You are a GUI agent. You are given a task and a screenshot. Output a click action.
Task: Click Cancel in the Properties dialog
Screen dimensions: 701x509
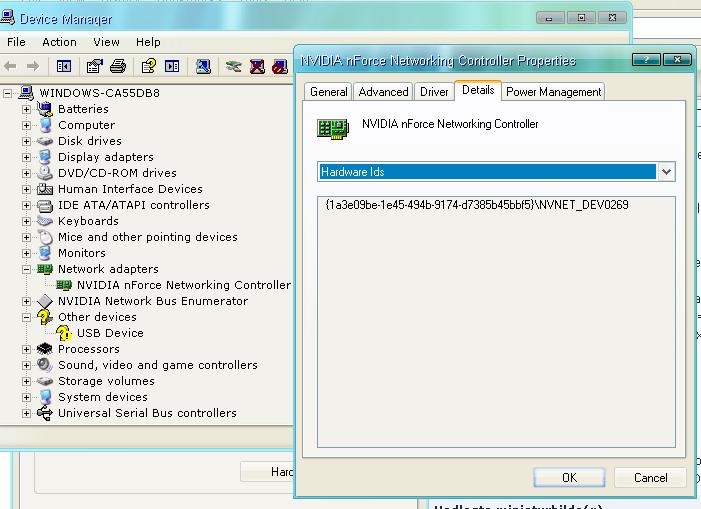(650, 478)
